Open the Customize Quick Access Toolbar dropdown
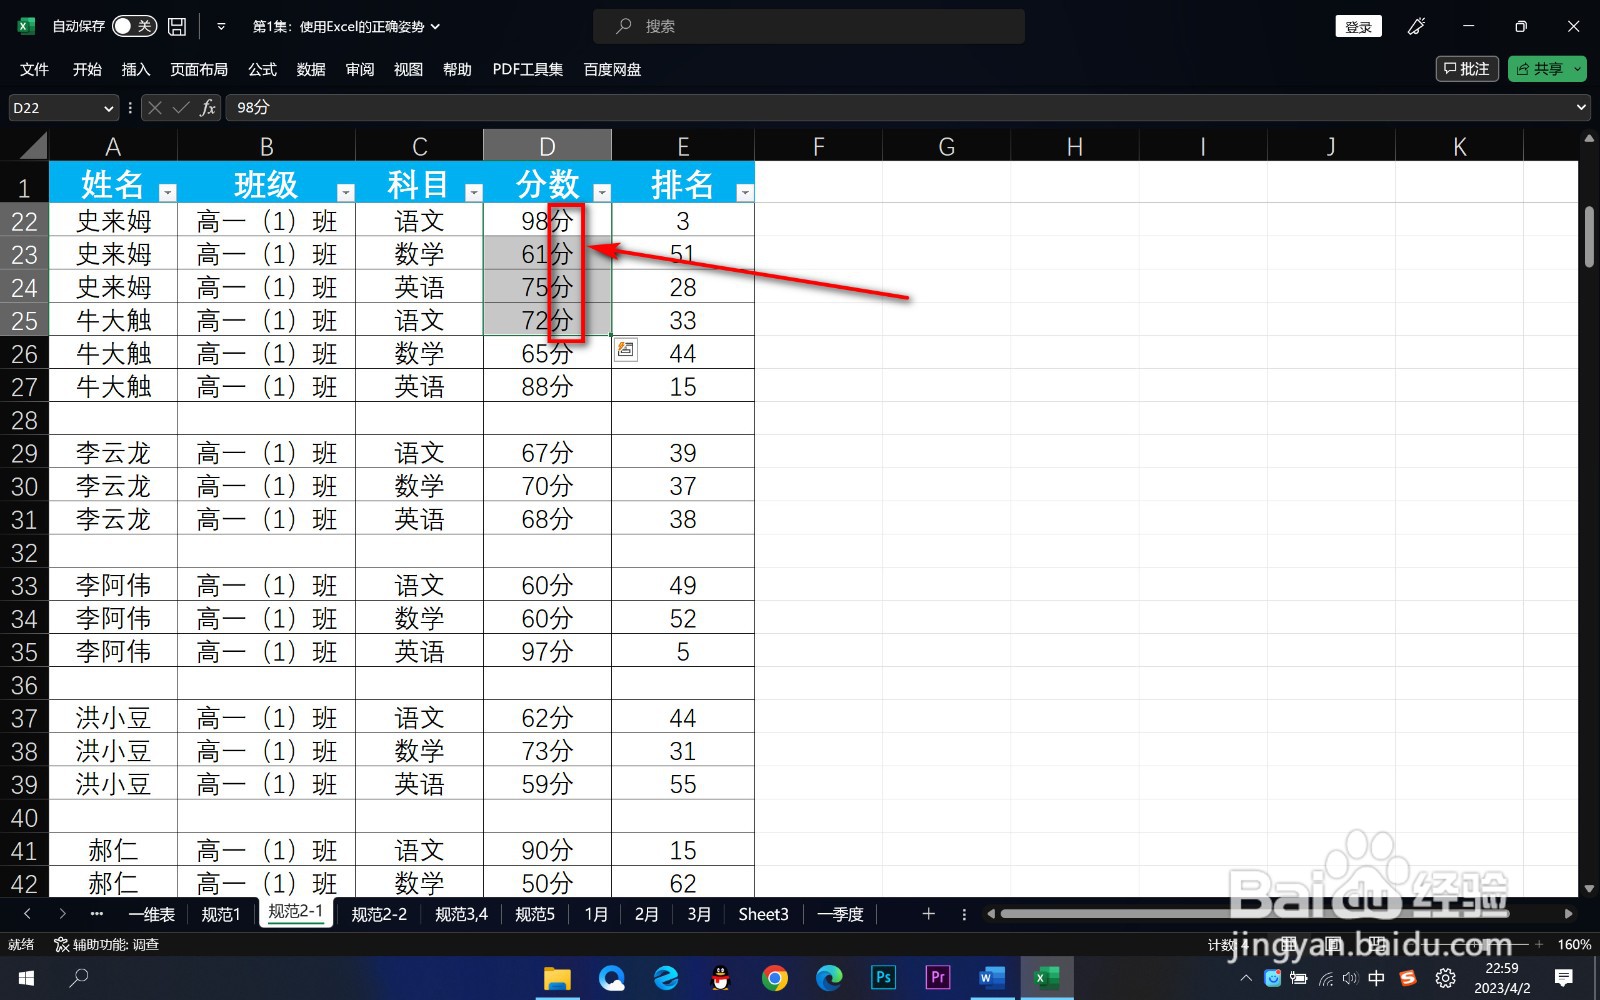 (221, 27)
